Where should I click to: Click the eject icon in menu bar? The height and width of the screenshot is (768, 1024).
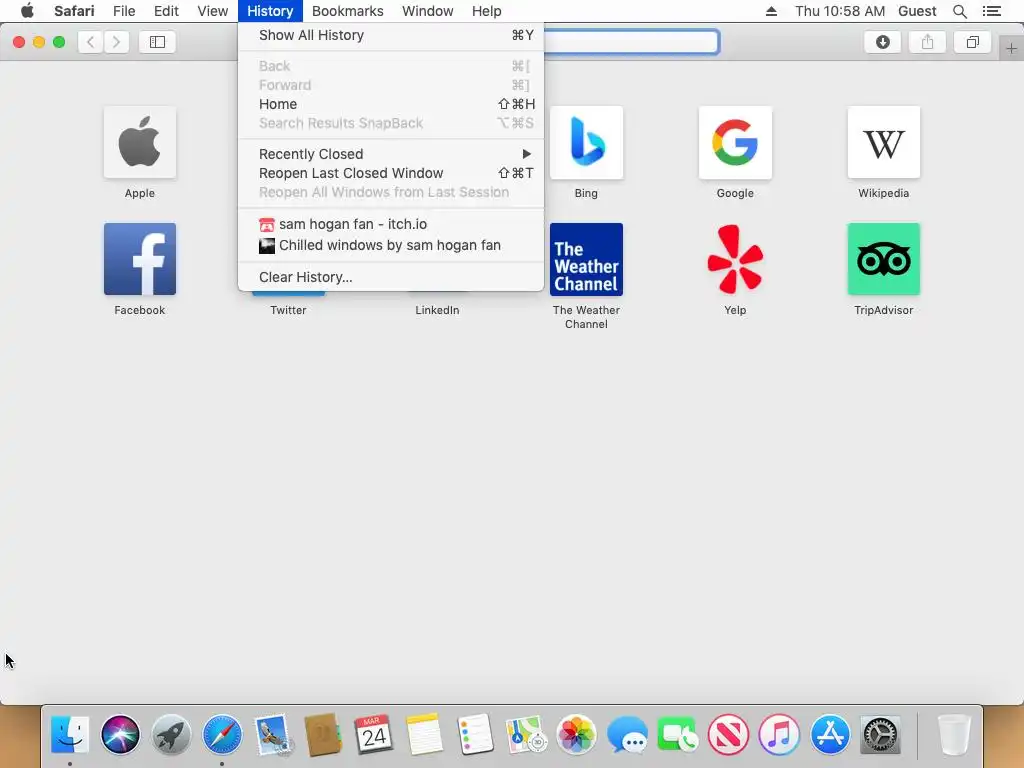(x=771, y=11)
